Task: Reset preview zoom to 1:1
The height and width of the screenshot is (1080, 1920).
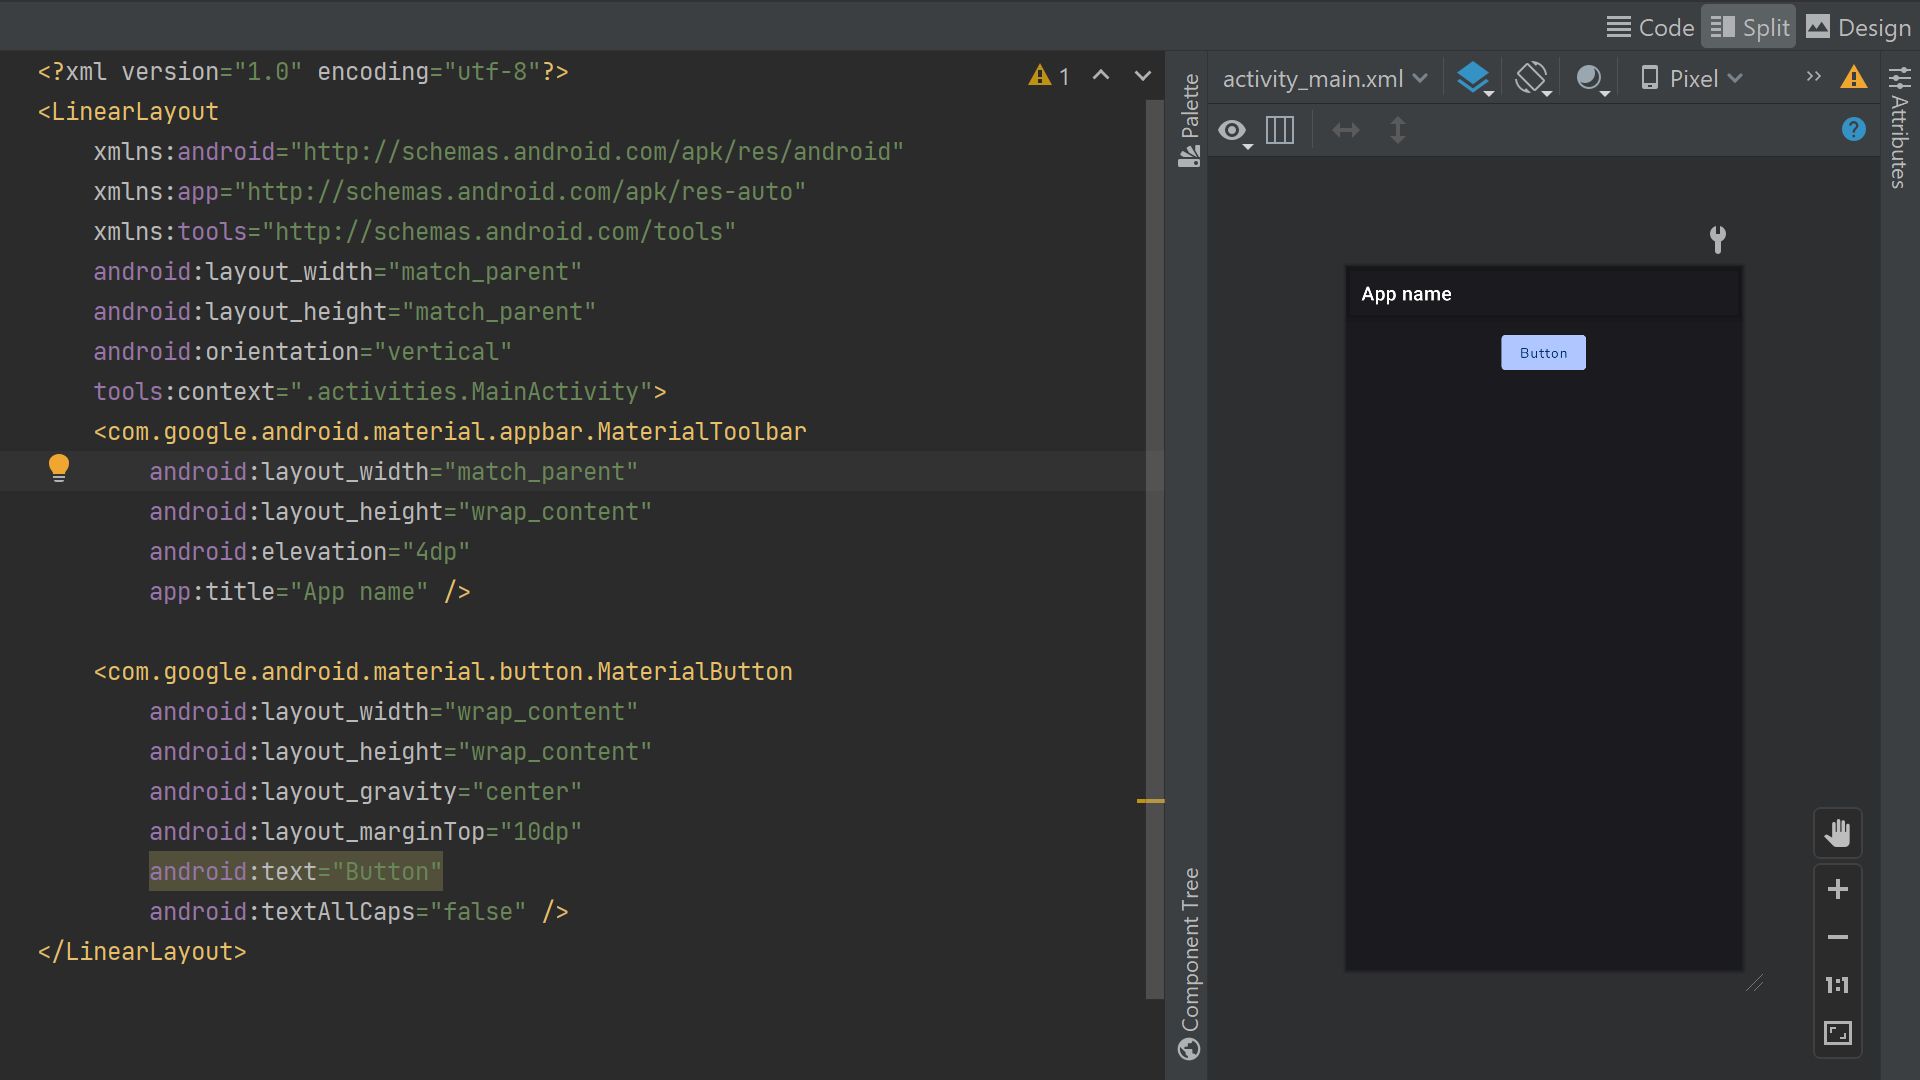Action: point(1837,985)
